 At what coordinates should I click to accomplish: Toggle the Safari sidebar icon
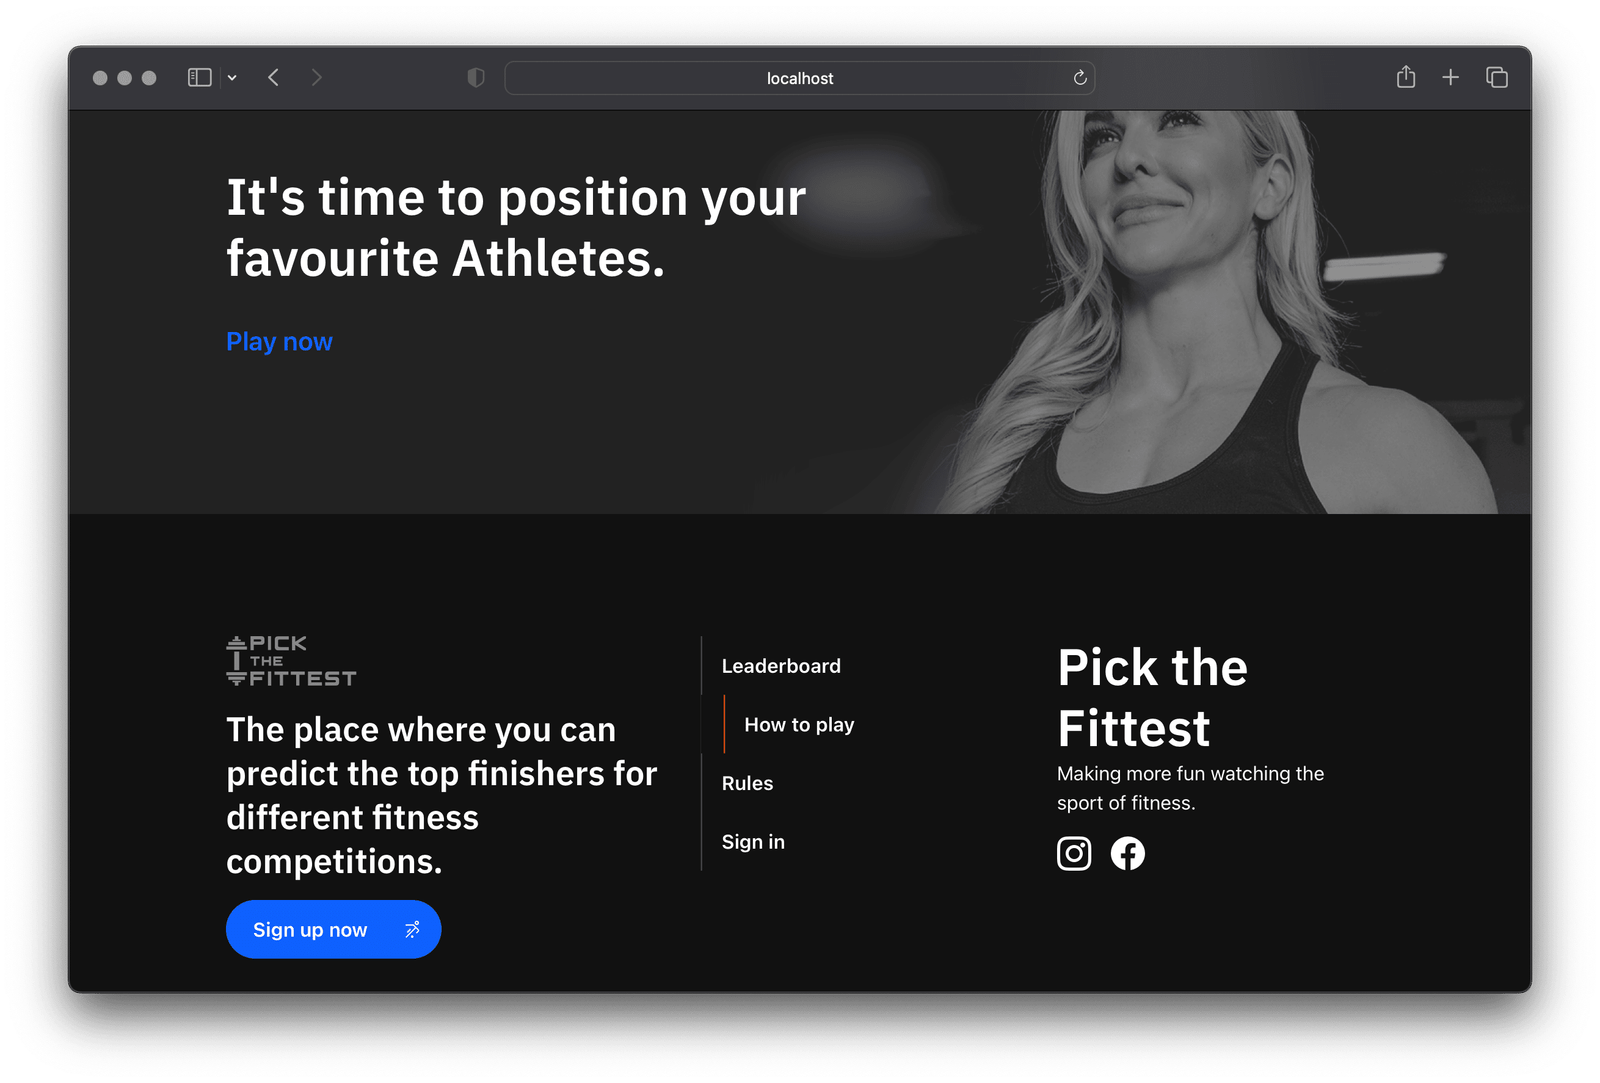pyautogui.click(x=200, y=78)
